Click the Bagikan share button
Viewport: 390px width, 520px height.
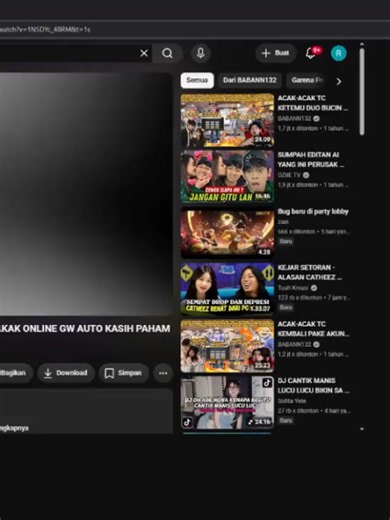pyautogui.click(x=15, y=373)
